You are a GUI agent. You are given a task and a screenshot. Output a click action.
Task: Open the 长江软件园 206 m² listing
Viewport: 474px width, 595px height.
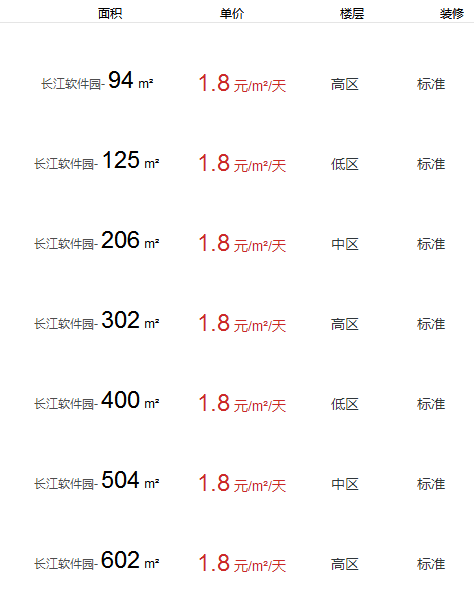point(97,241)
